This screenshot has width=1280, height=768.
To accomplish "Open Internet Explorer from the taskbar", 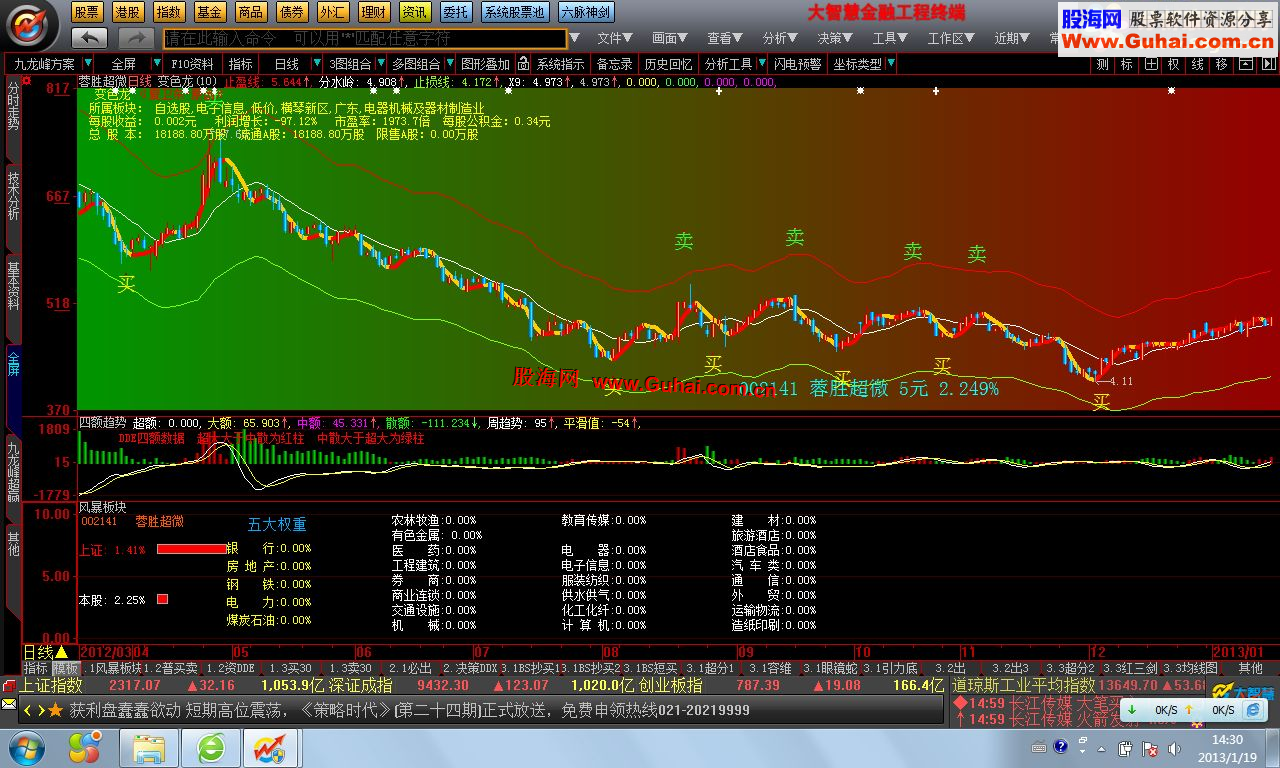I will coord(212,747).
